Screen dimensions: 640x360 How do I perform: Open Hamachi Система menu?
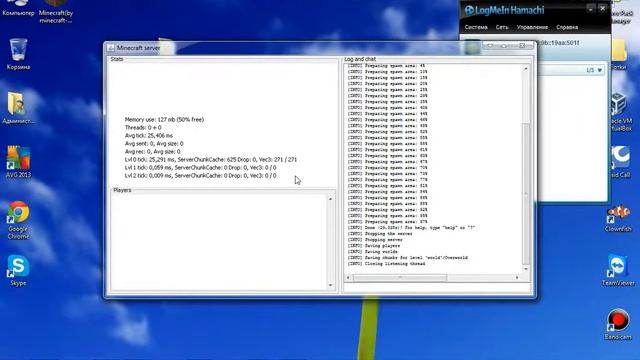coord(476,27)
